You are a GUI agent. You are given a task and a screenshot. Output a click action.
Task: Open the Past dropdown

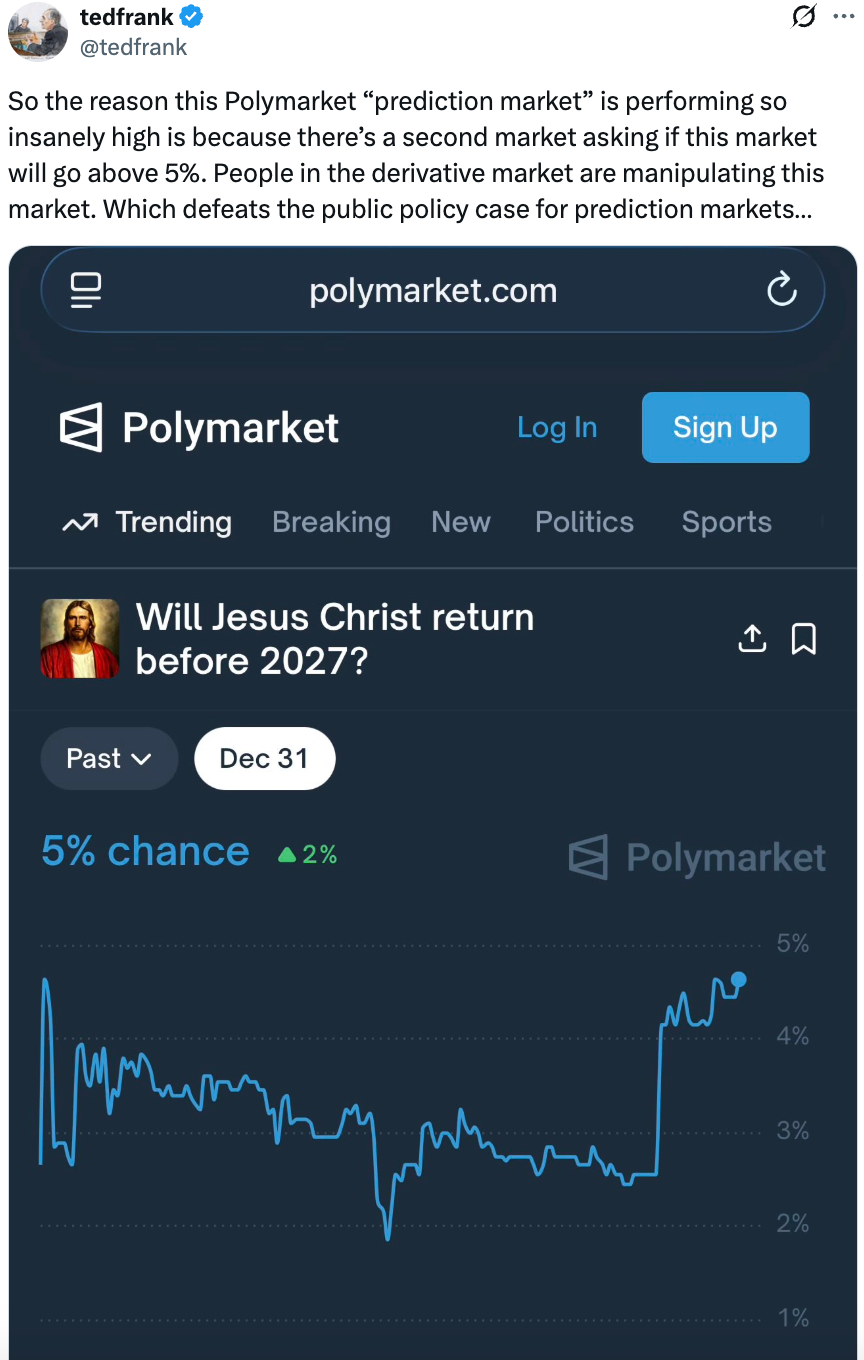point(109,759)
